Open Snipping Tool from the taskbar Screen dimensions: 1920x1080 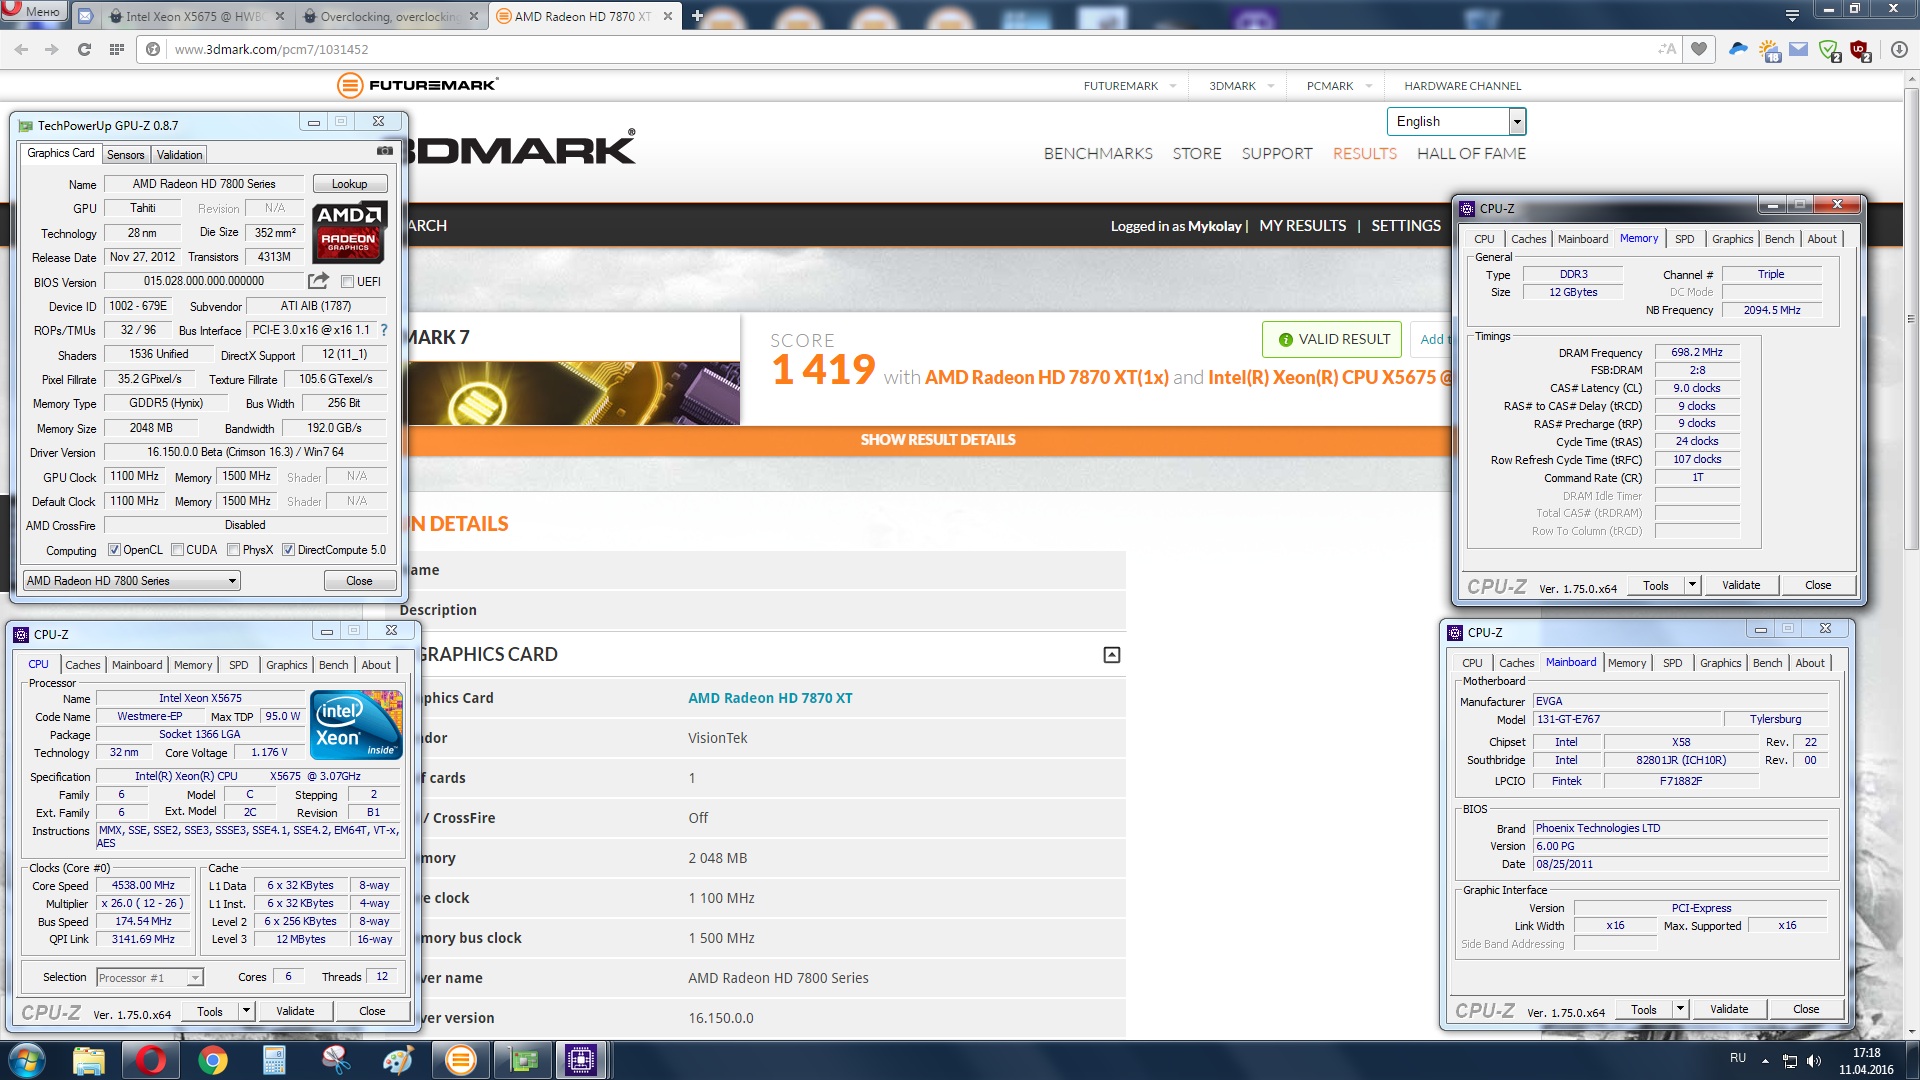coord(336,1060)
